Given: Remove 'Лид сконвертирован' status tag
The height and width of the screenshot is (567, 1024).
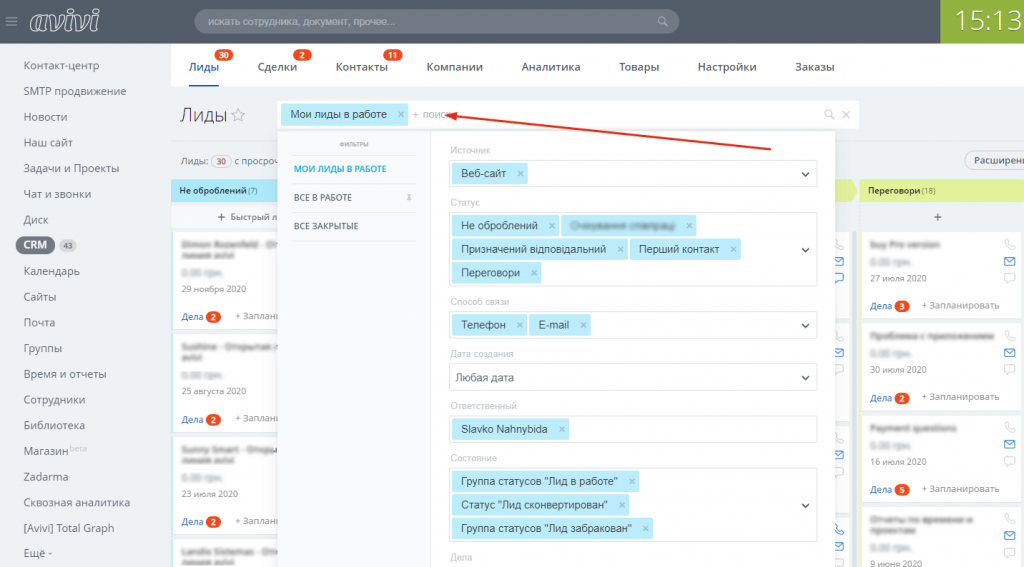Looking at the screenshot, I should click(622, 505).
